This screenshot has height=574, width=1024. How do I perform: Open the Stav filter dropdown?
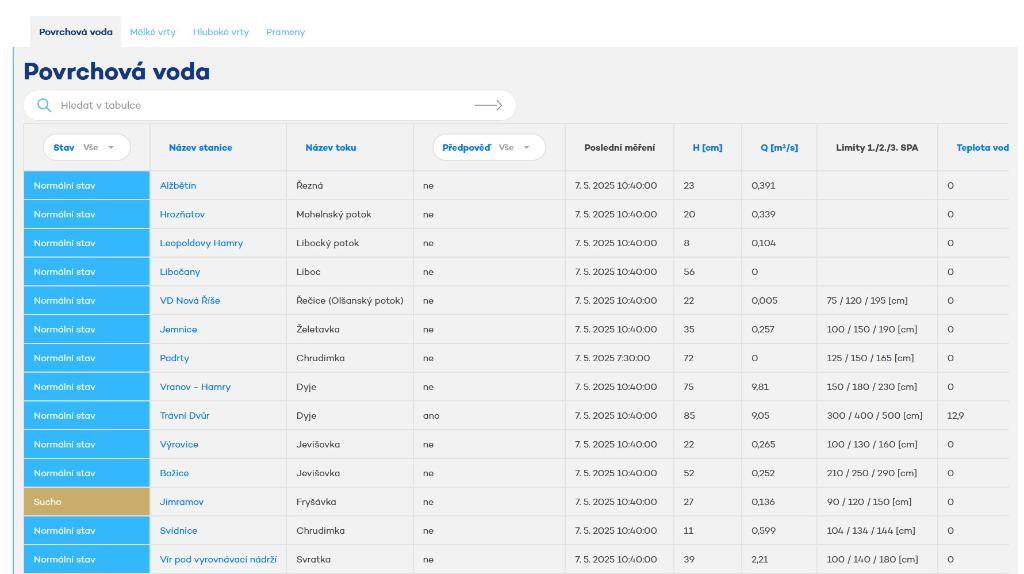[86, 148]
